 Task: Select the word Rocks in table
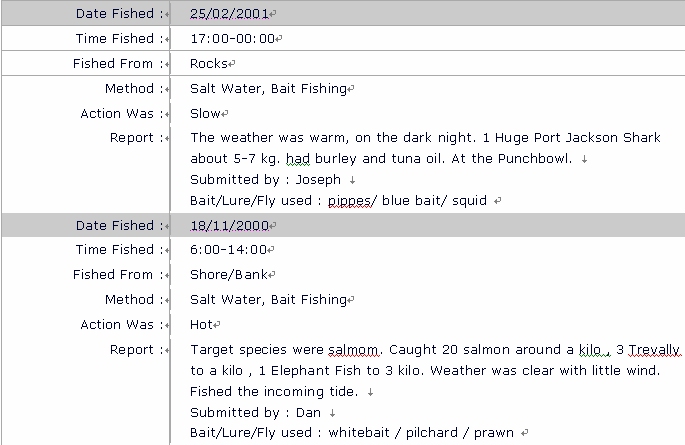coord(208,64)
